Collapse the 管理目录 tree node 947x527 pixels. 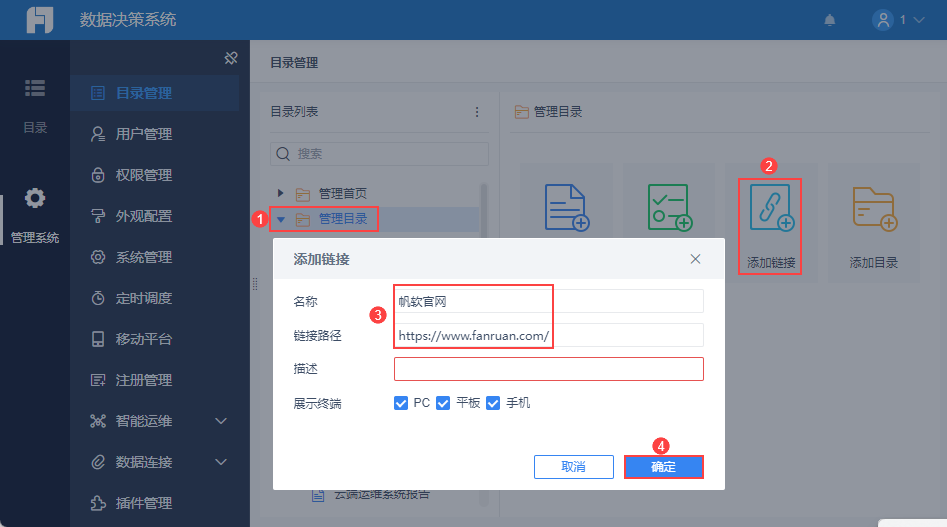(x=281, y=220)
